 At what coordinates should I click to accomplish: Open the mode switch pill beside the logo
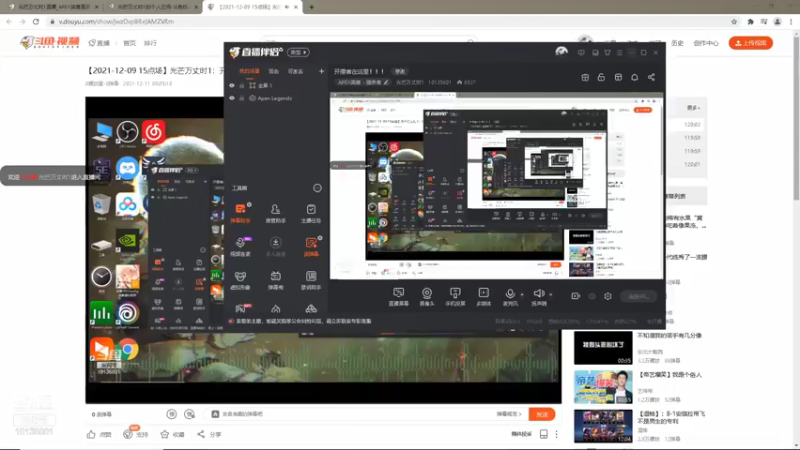click(x=298, y=52)
